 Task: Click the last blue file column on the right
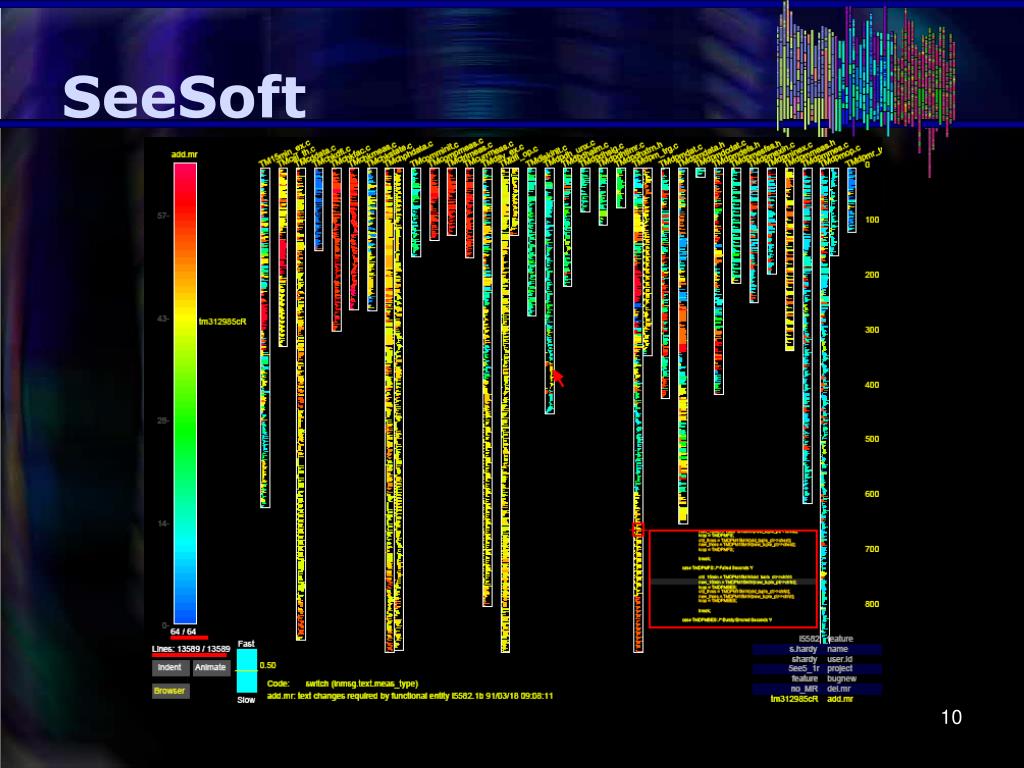(x=852, y=200)
